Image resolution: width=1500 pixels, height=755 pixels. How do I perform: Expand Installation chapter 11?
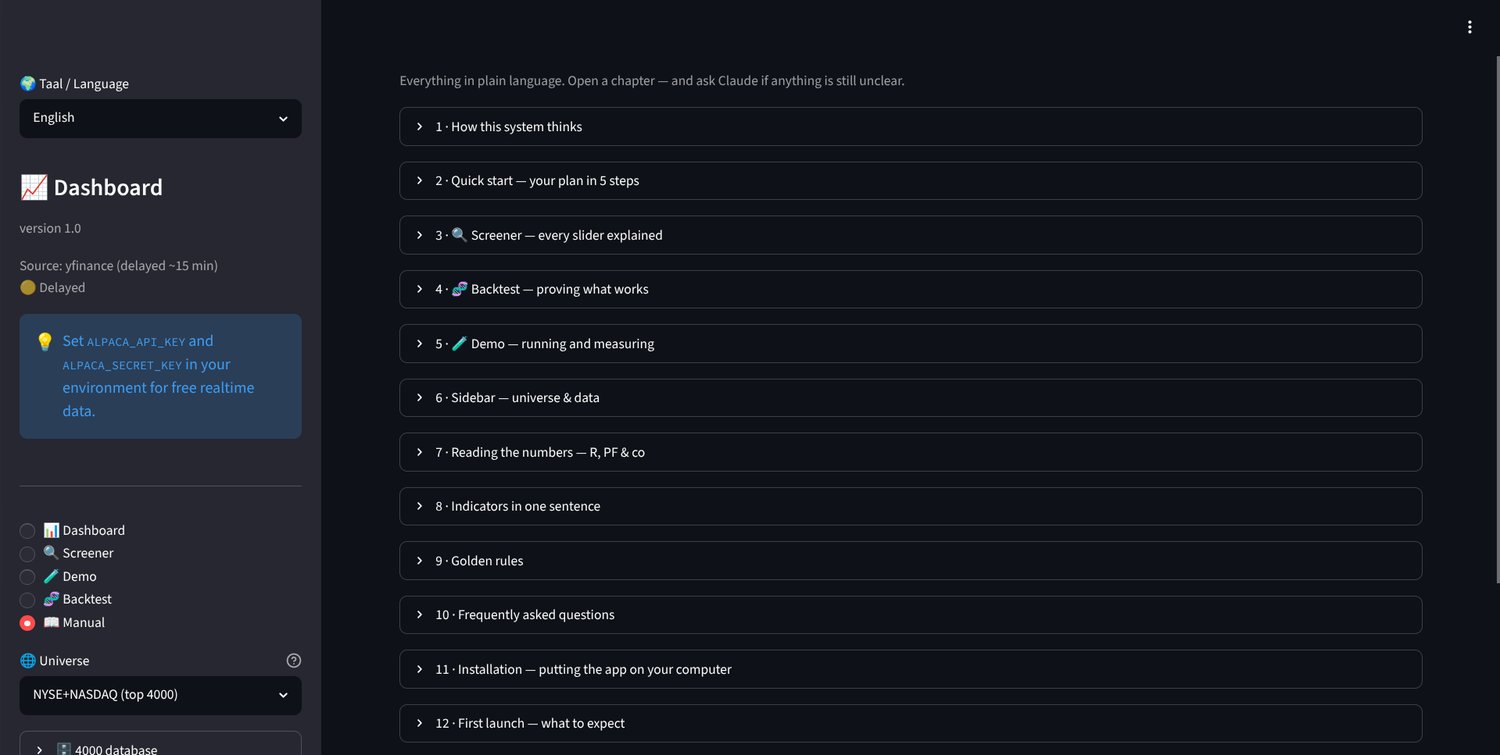pyautogui.click(x=910, y=669)
